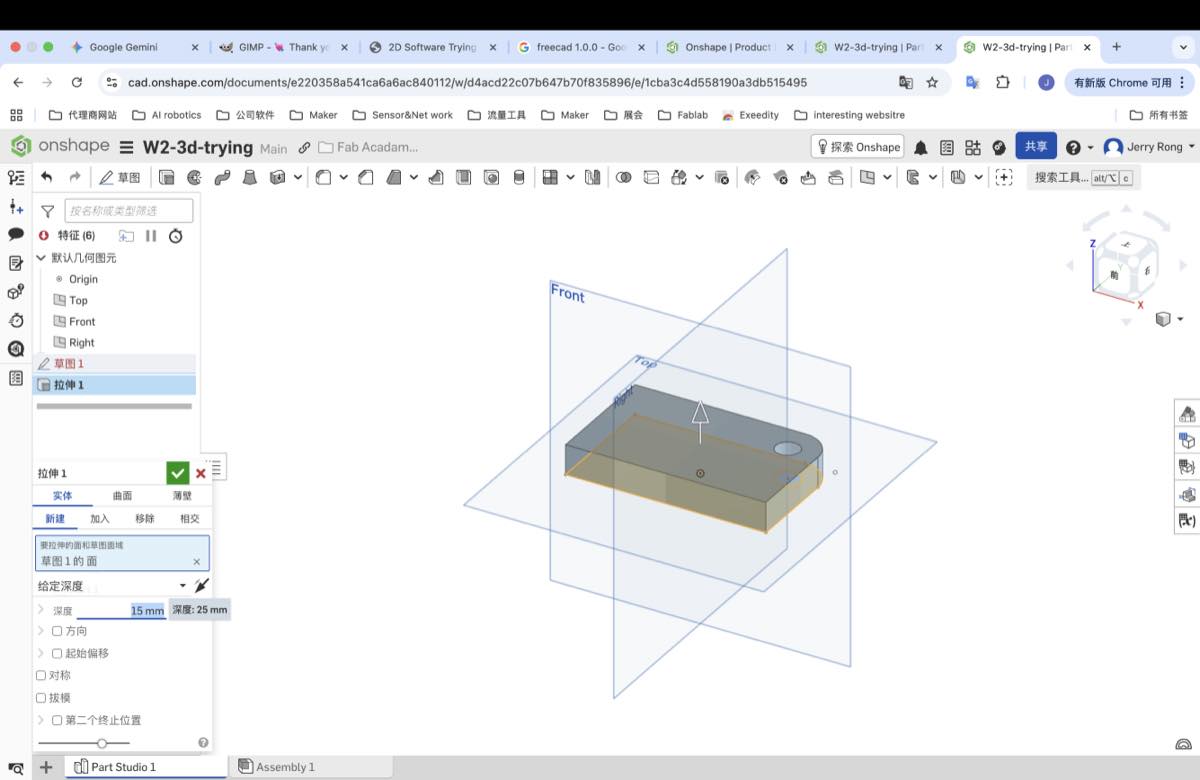
Task: Toggle the 方向 checkbox
Action: (57, 631)
